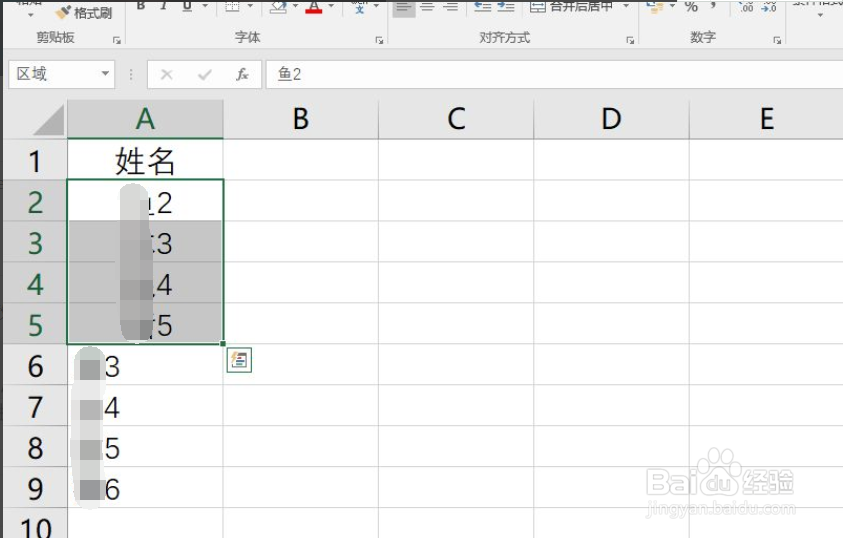Select the column B header

(x=301, y=119)
